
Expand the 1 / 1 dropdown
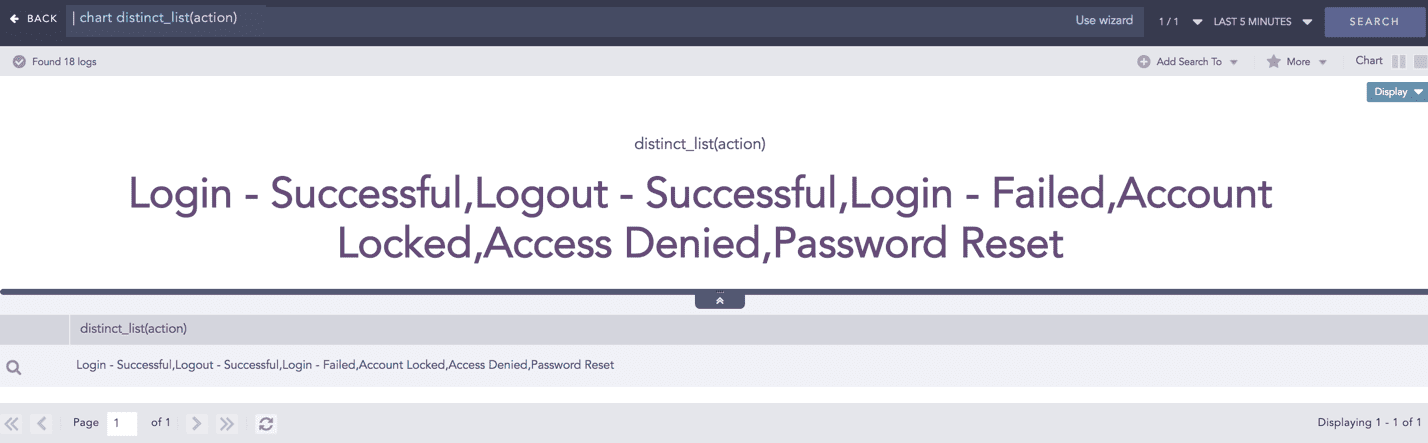(1197, 22)
